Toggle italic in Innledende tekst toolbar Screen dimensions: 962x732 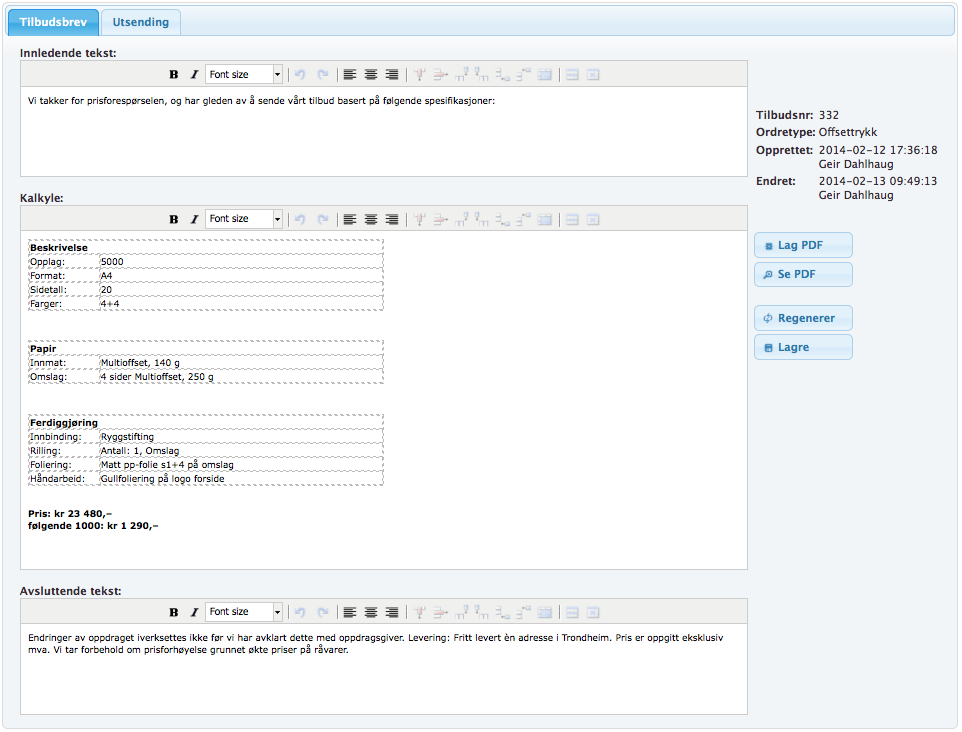point(194,75)
